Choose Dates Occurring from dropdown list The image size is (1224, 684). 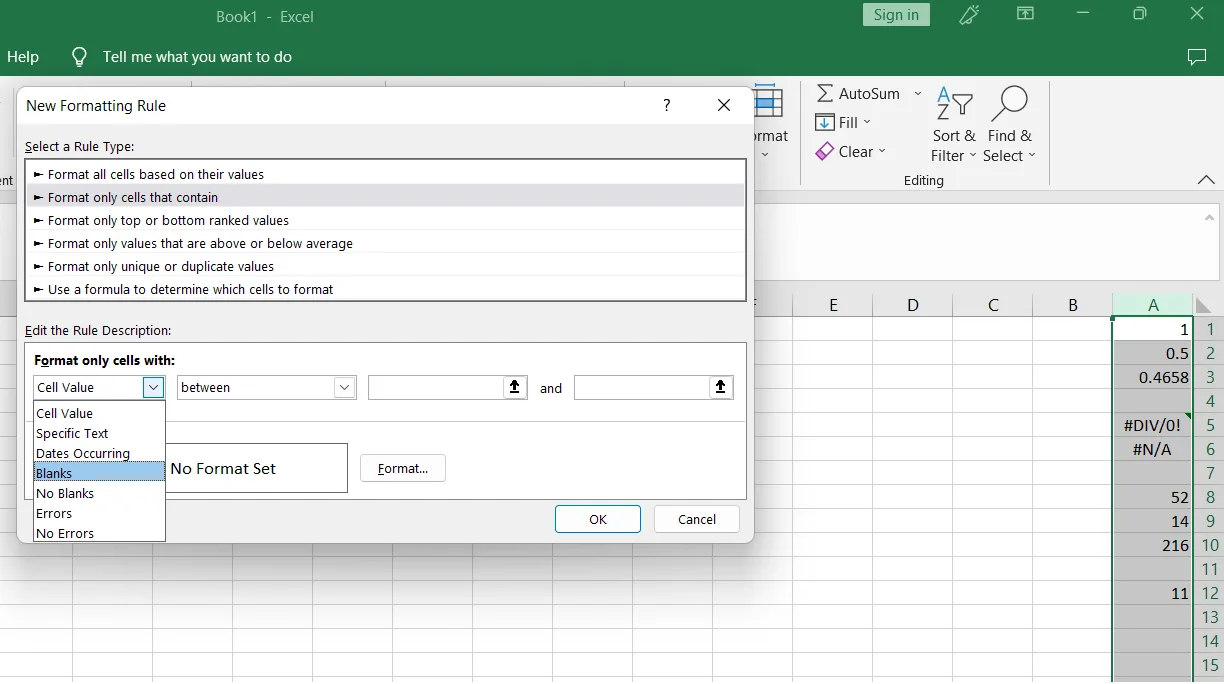pyautogui.click(x=99, y=453)
